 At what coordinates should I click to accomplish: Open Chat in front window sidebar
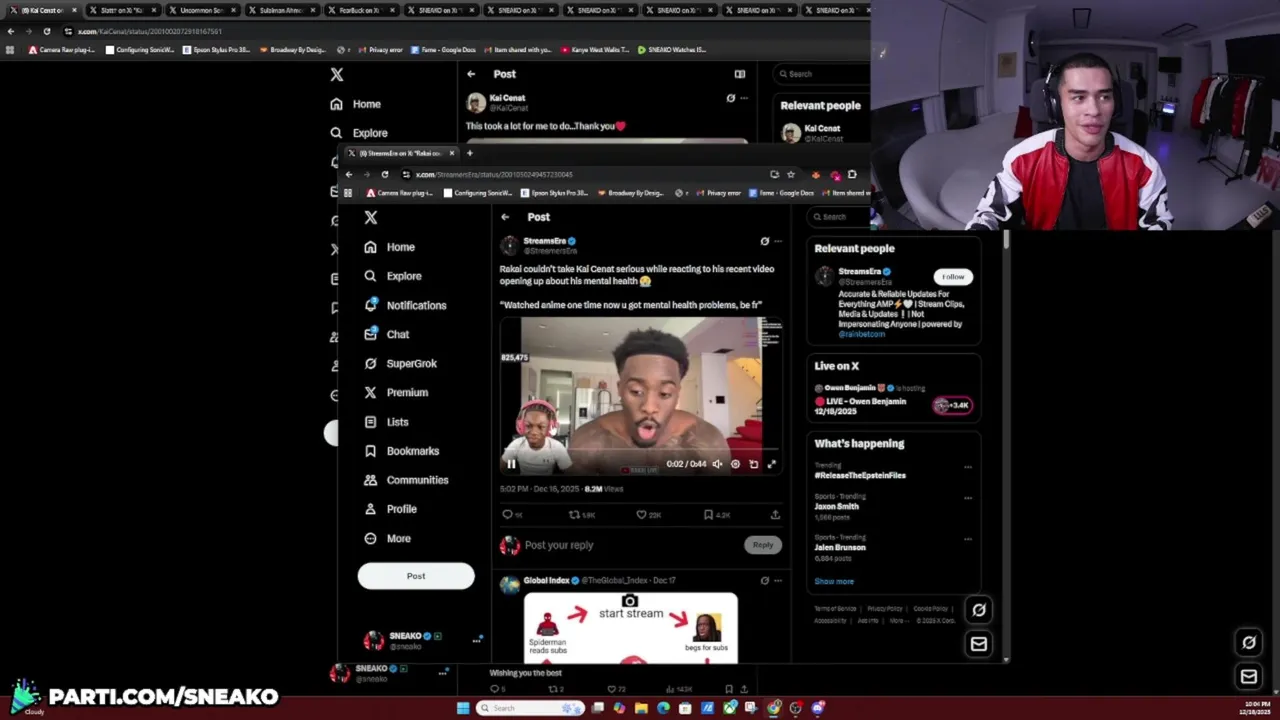click(x=386, y=334)
